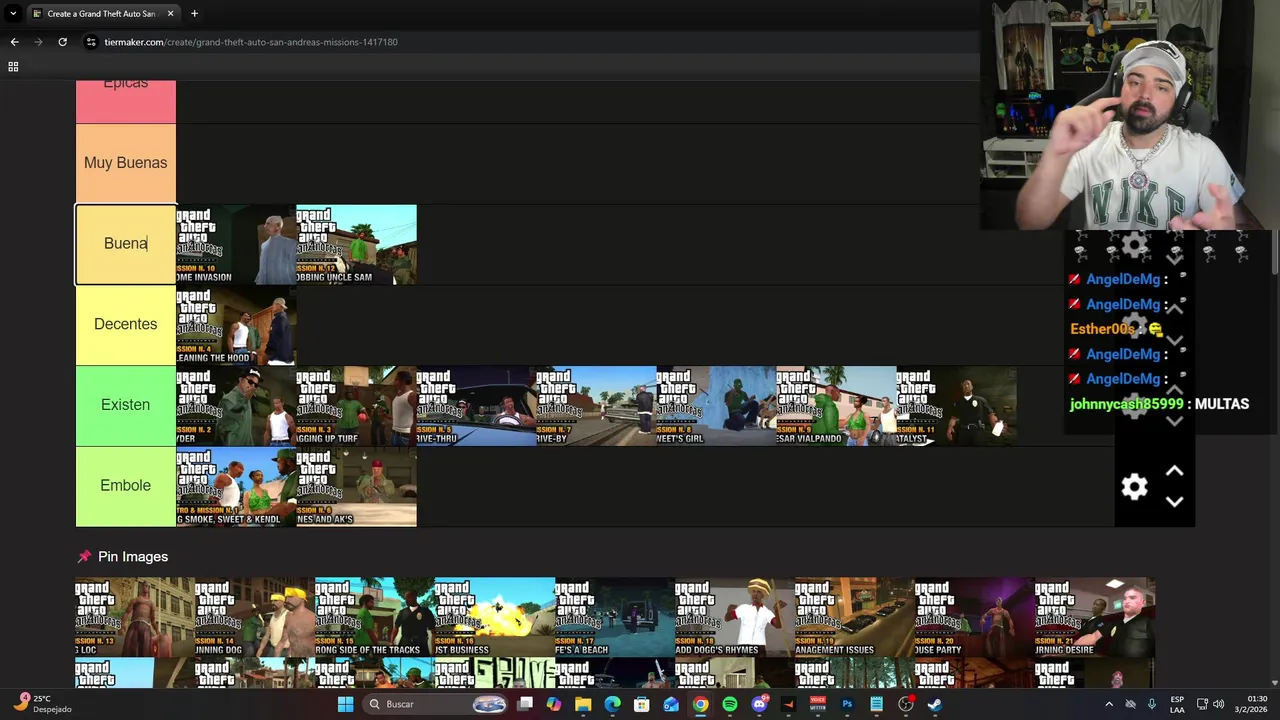The image size is (1280, 720).
Task: Select the Muy Buenas tier label
Action: coord(126,163)
